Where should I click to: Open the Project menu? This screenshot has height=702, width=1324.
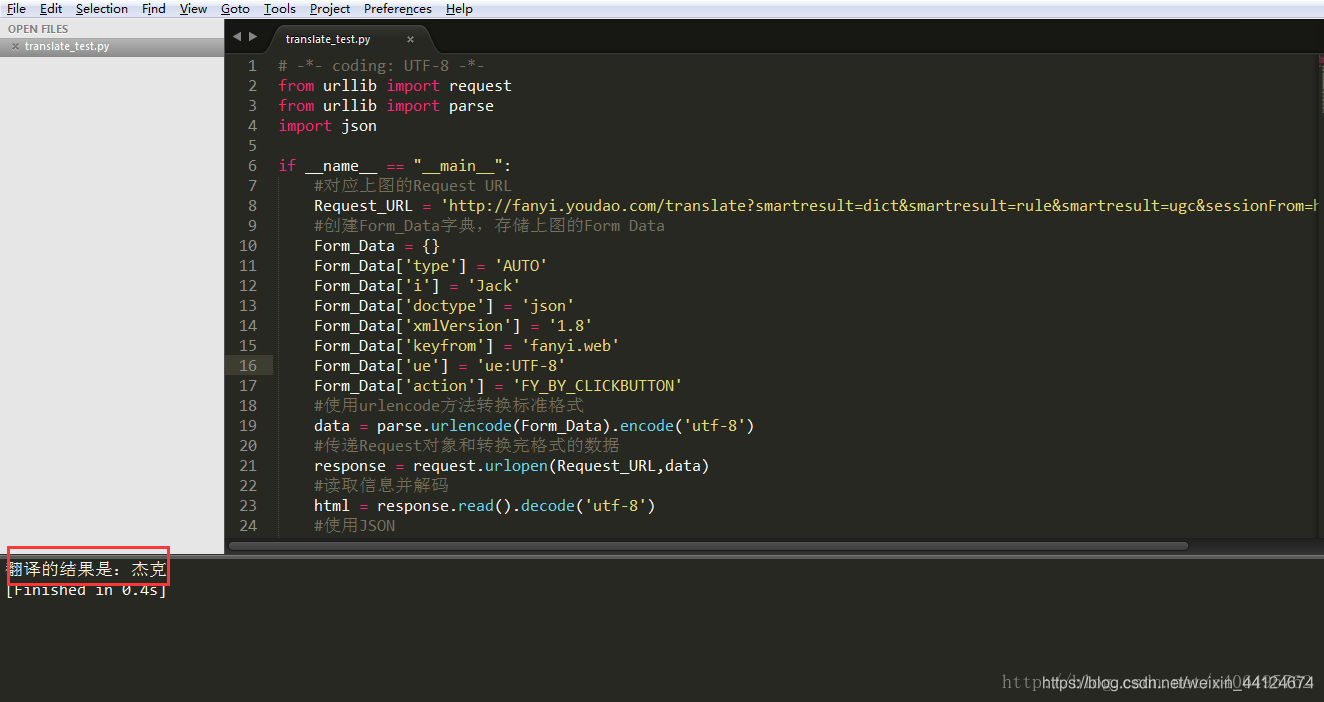[330, 9]
